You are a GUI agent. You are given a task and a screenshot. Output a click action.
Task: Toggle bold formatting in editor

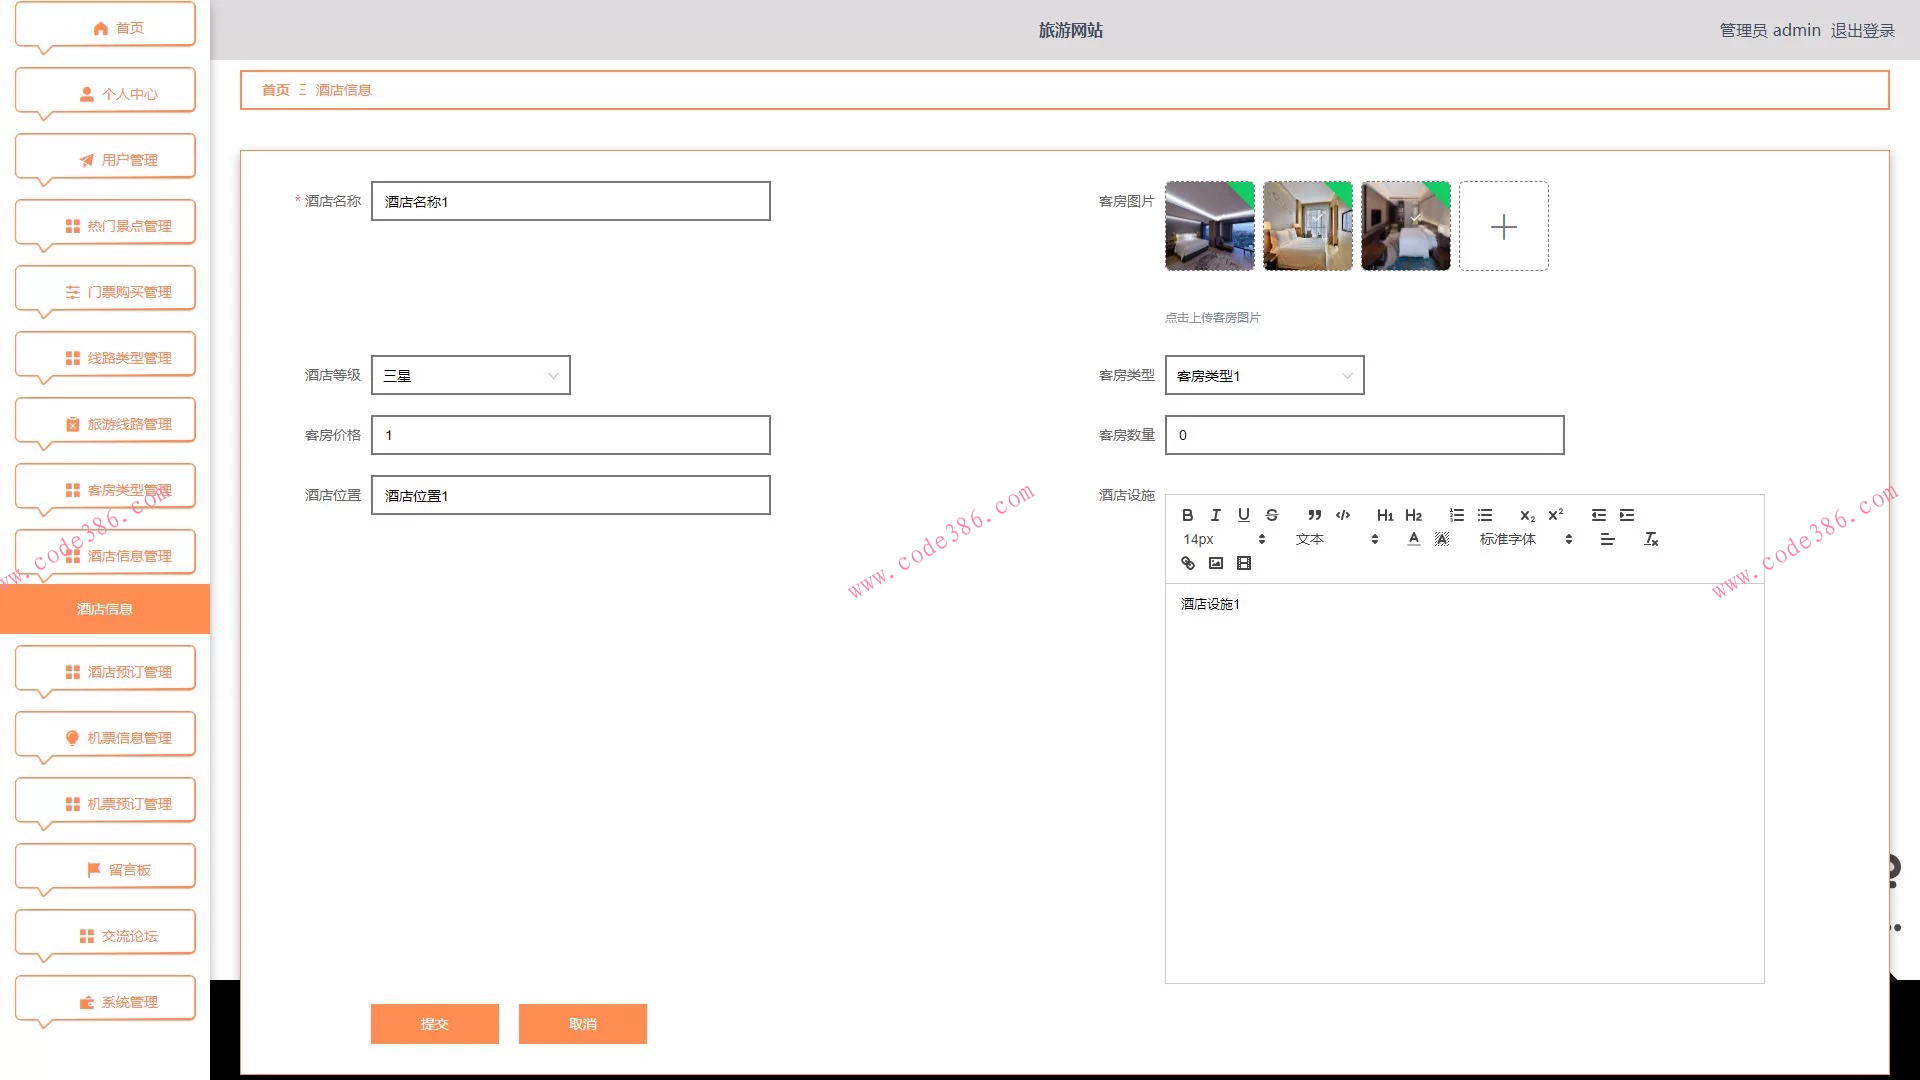pos(1187,515)
